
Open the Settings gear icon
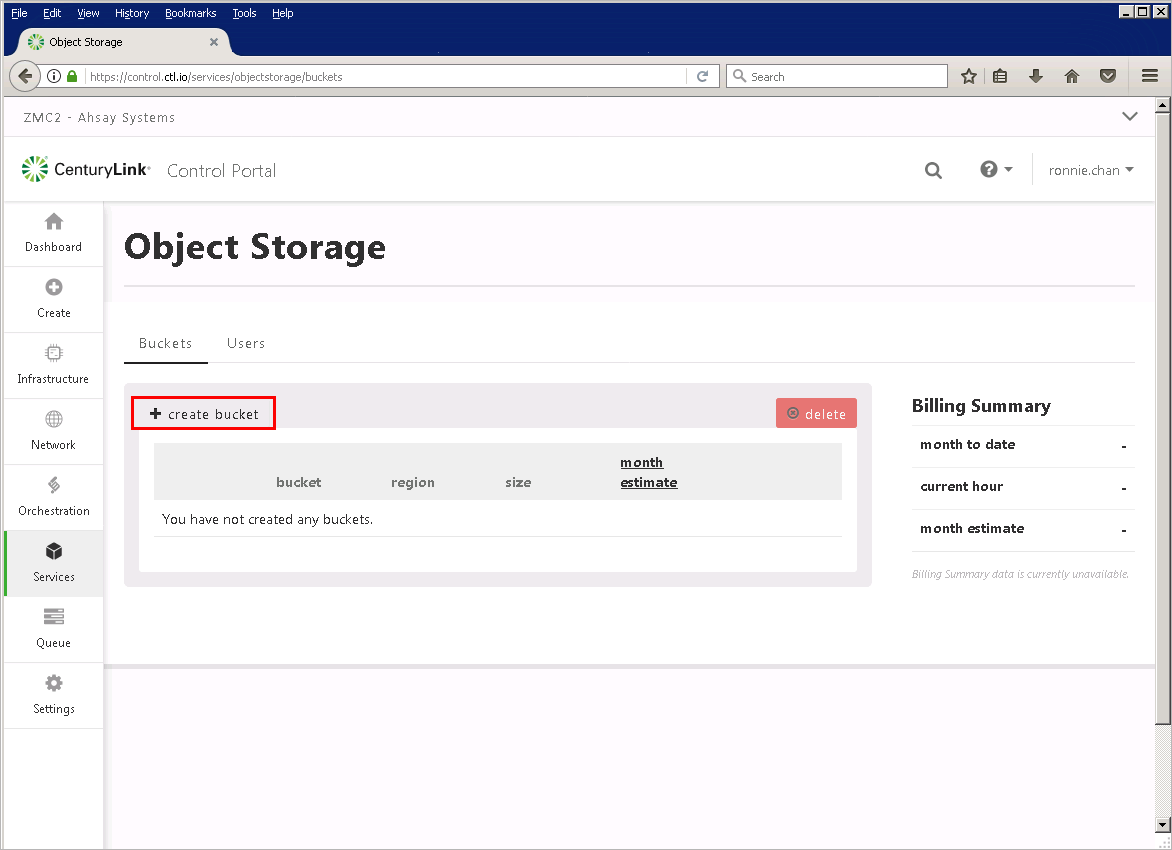pyautogui.click(x=54, y=683)
